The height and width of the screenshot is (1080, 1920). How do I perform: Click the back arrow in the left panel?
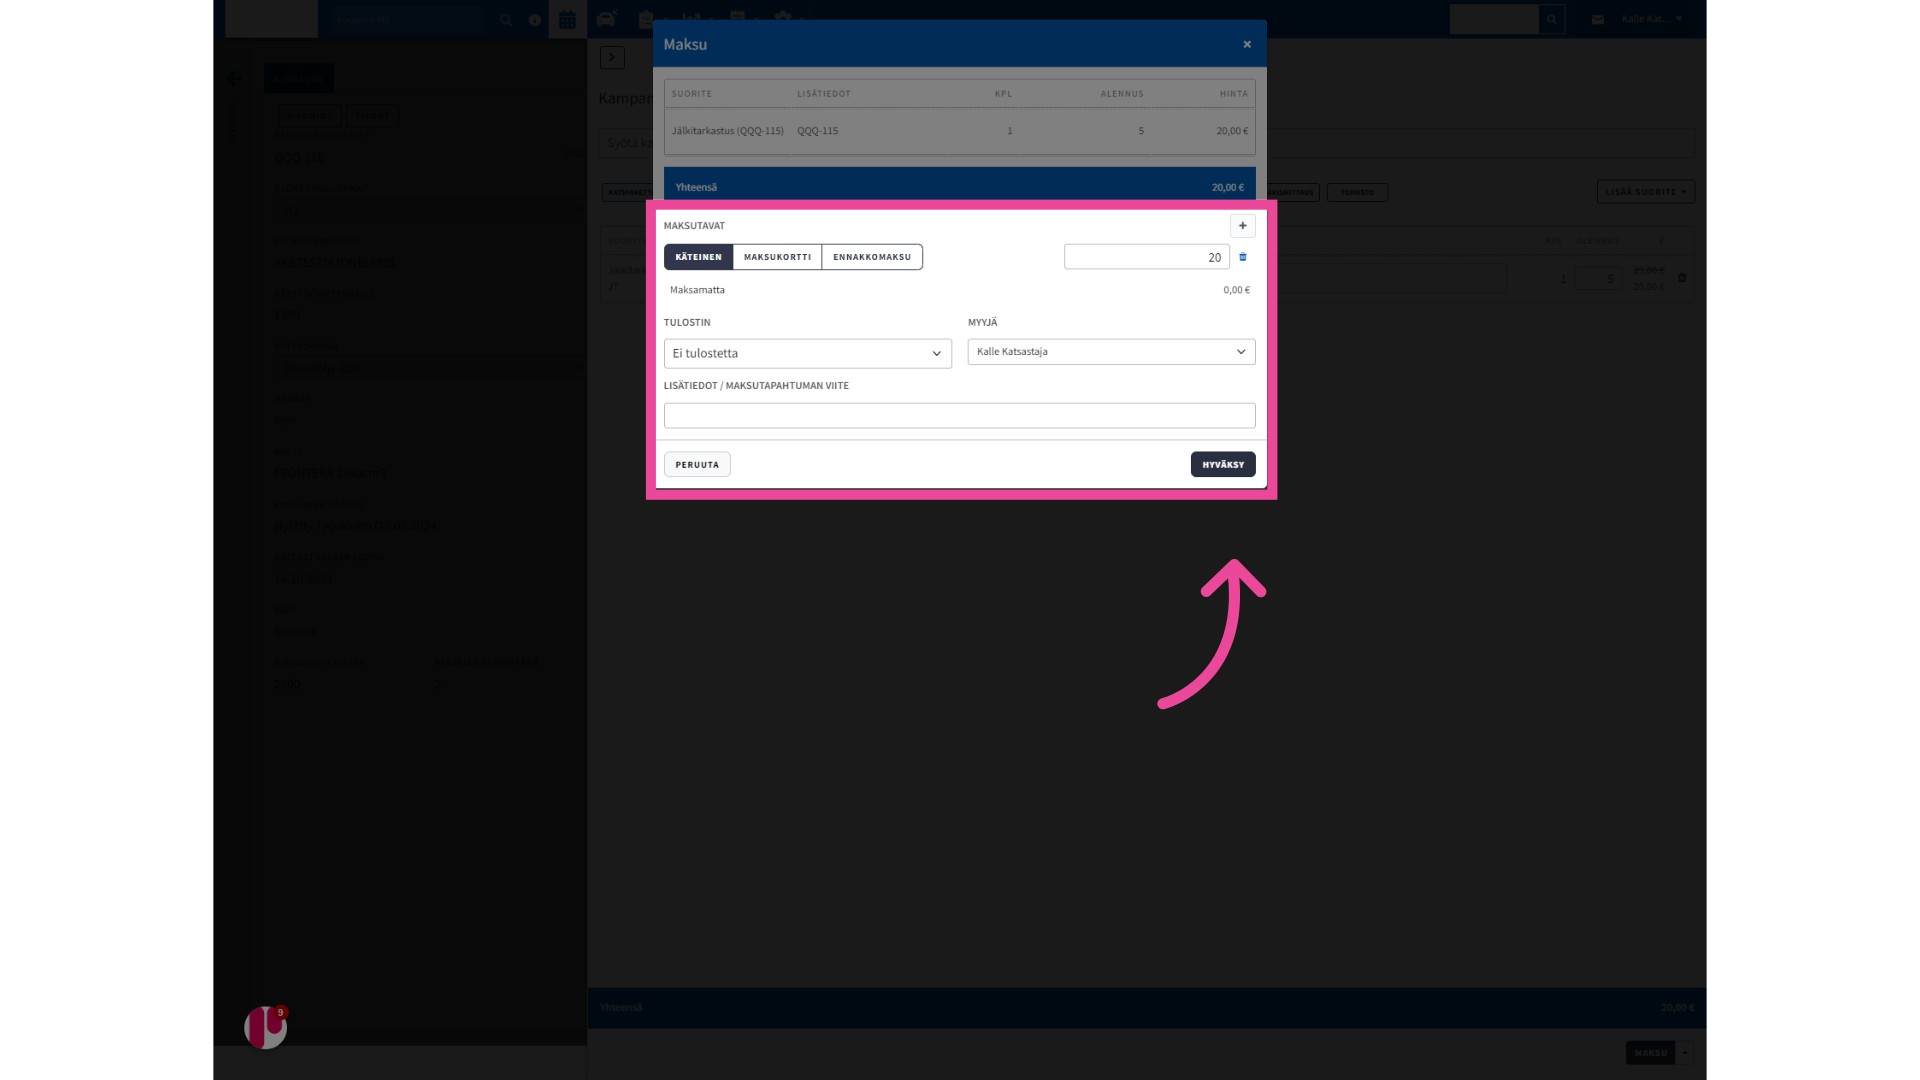pyautogui.click(x=233, y=79)
